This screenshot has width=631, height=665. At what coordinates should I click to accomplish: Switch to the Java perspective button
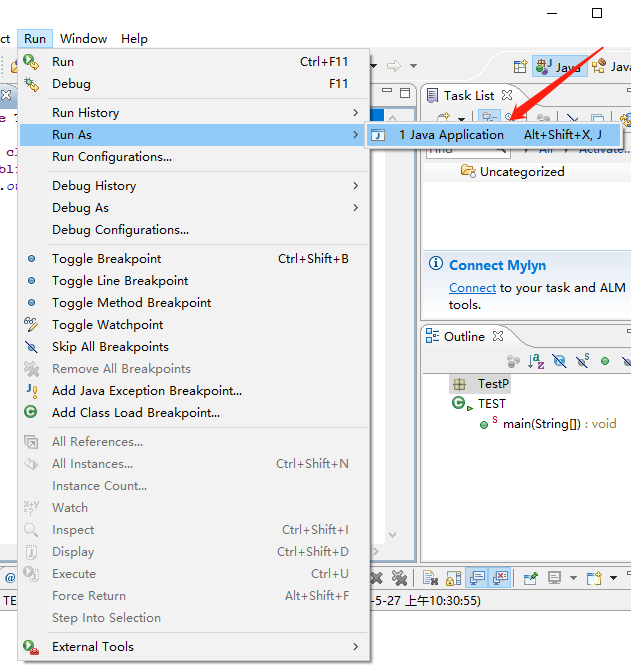click(x=559, y=67)
